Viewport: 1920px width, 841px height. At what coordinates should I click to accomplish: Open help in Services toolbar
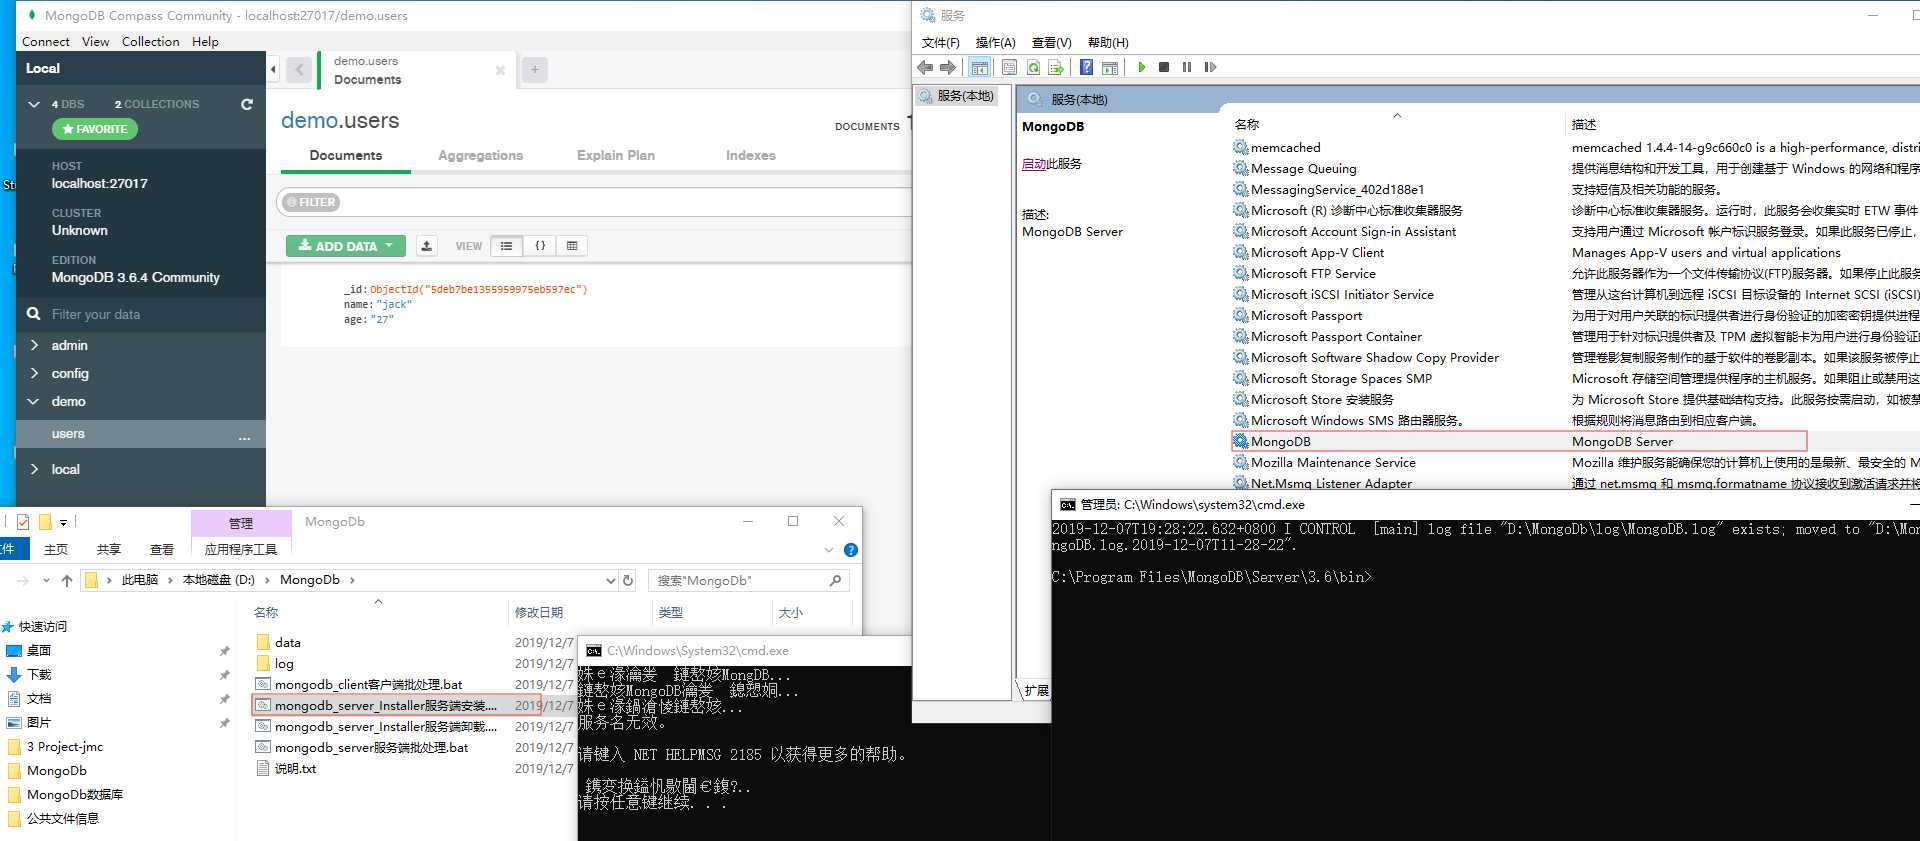tap(1086, 67)
